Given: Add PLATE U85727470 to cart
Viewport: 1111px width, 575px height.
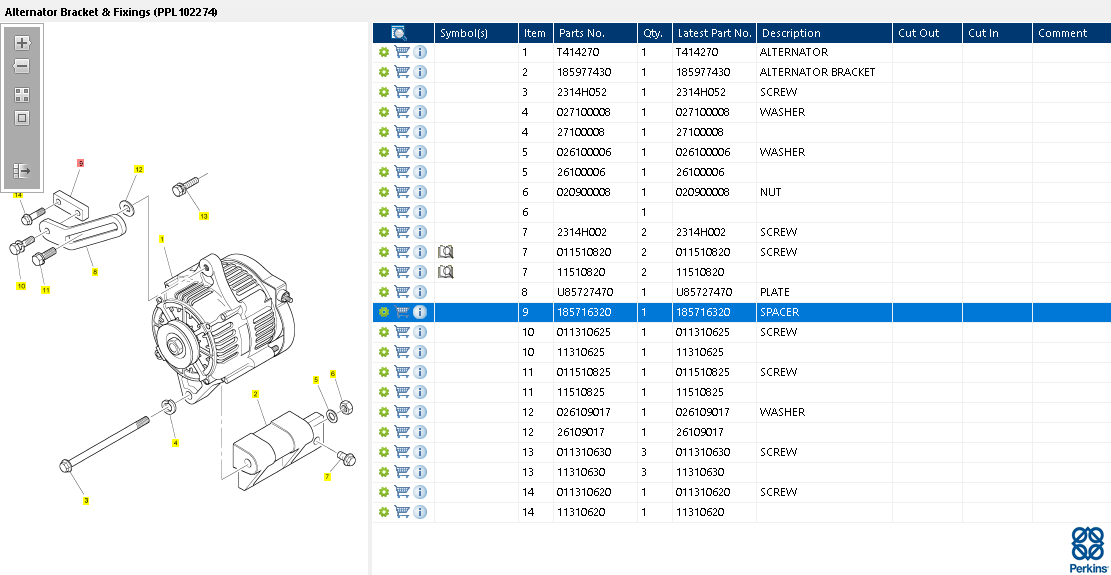Looking at the screenshot, I should [x=402, y=292].
